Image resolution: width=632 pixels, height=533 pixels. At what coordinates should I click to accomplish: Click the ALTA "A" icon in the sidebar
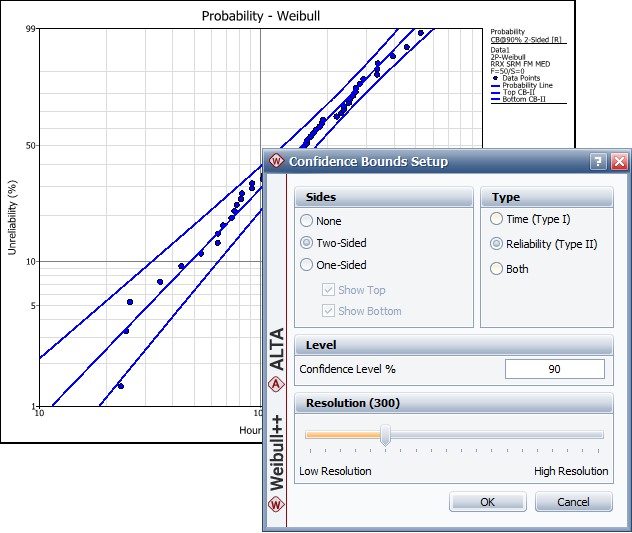click(x=276, y=384)
